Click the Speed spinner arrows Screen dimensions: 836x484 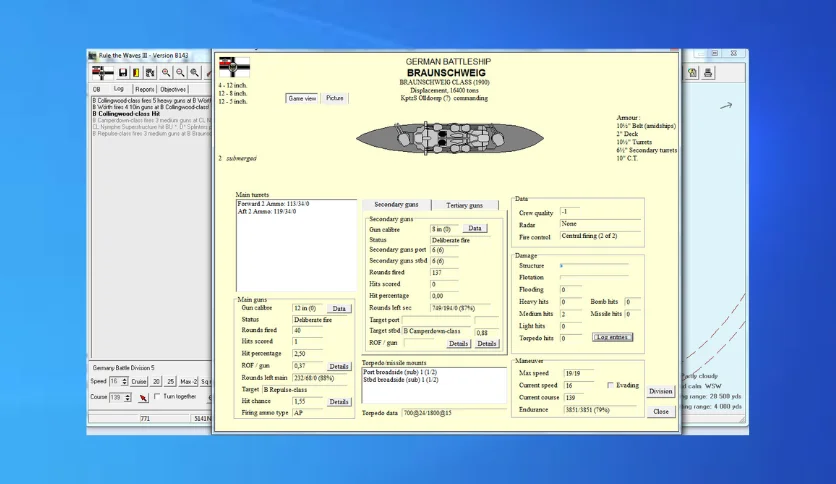(124, 382)
